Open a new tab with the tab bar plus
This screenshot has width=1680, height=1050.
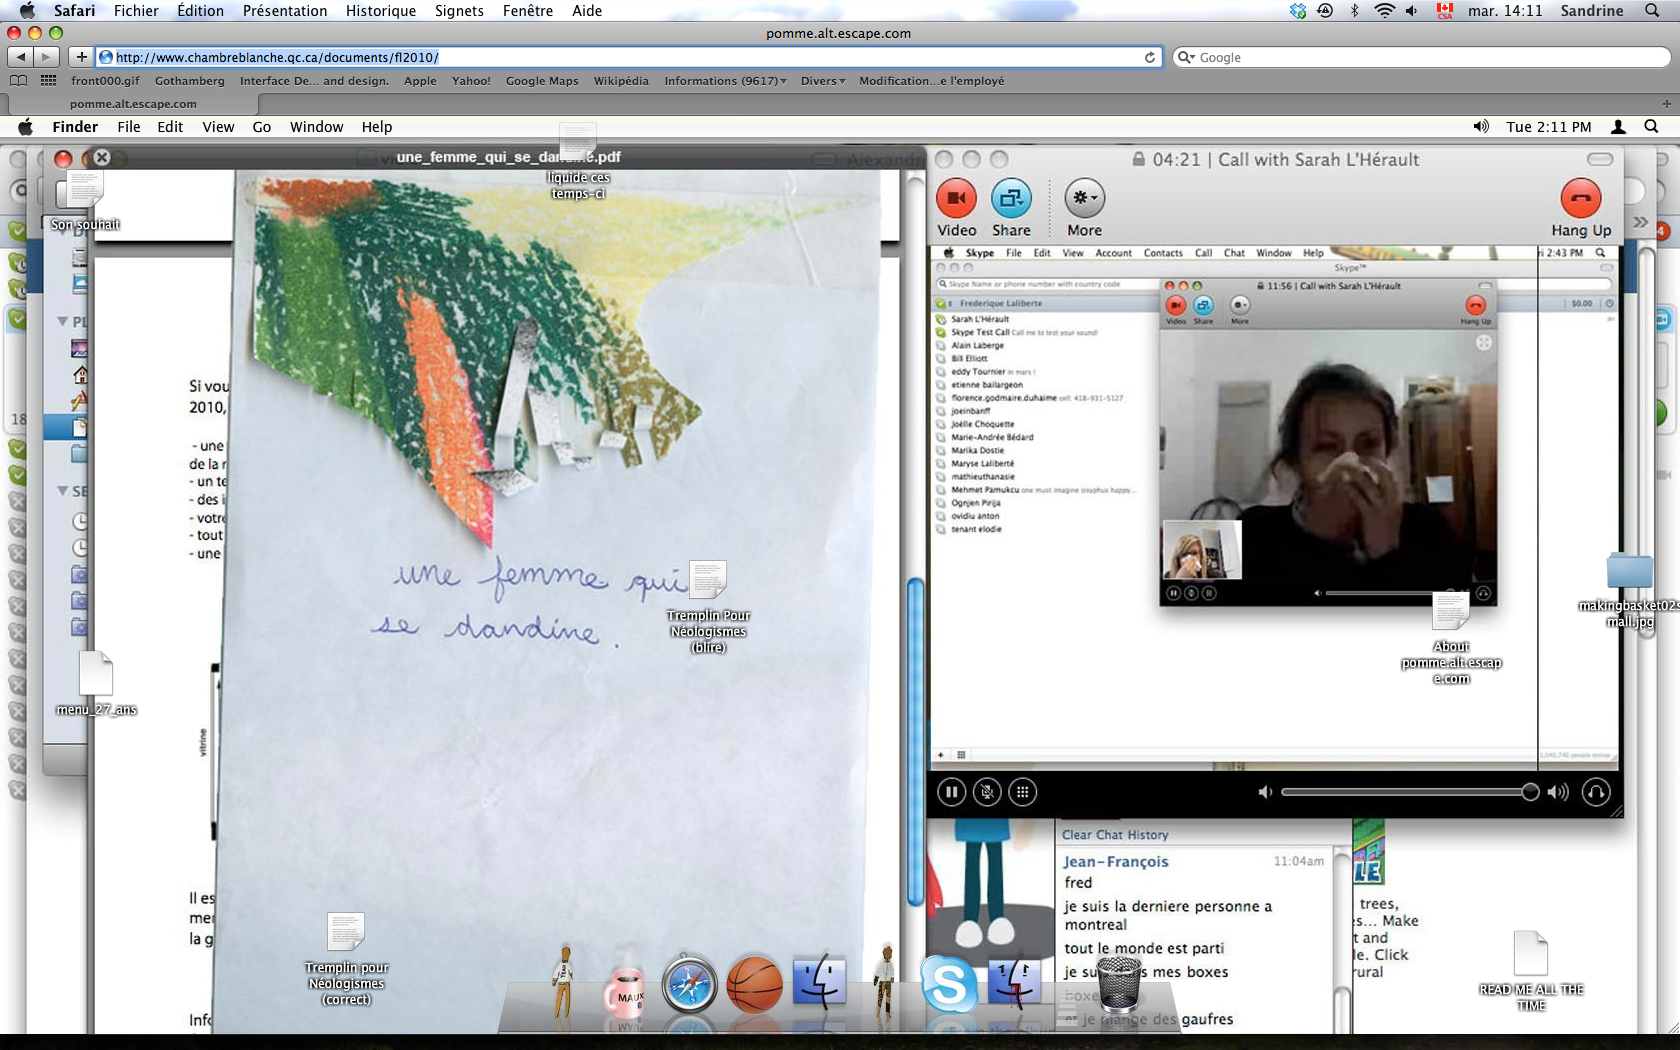point(1666,104)
